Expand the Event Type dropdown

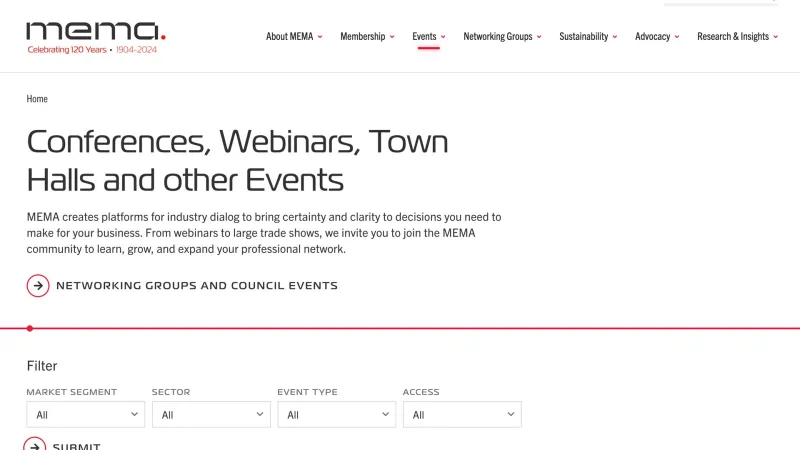point(337,414)
